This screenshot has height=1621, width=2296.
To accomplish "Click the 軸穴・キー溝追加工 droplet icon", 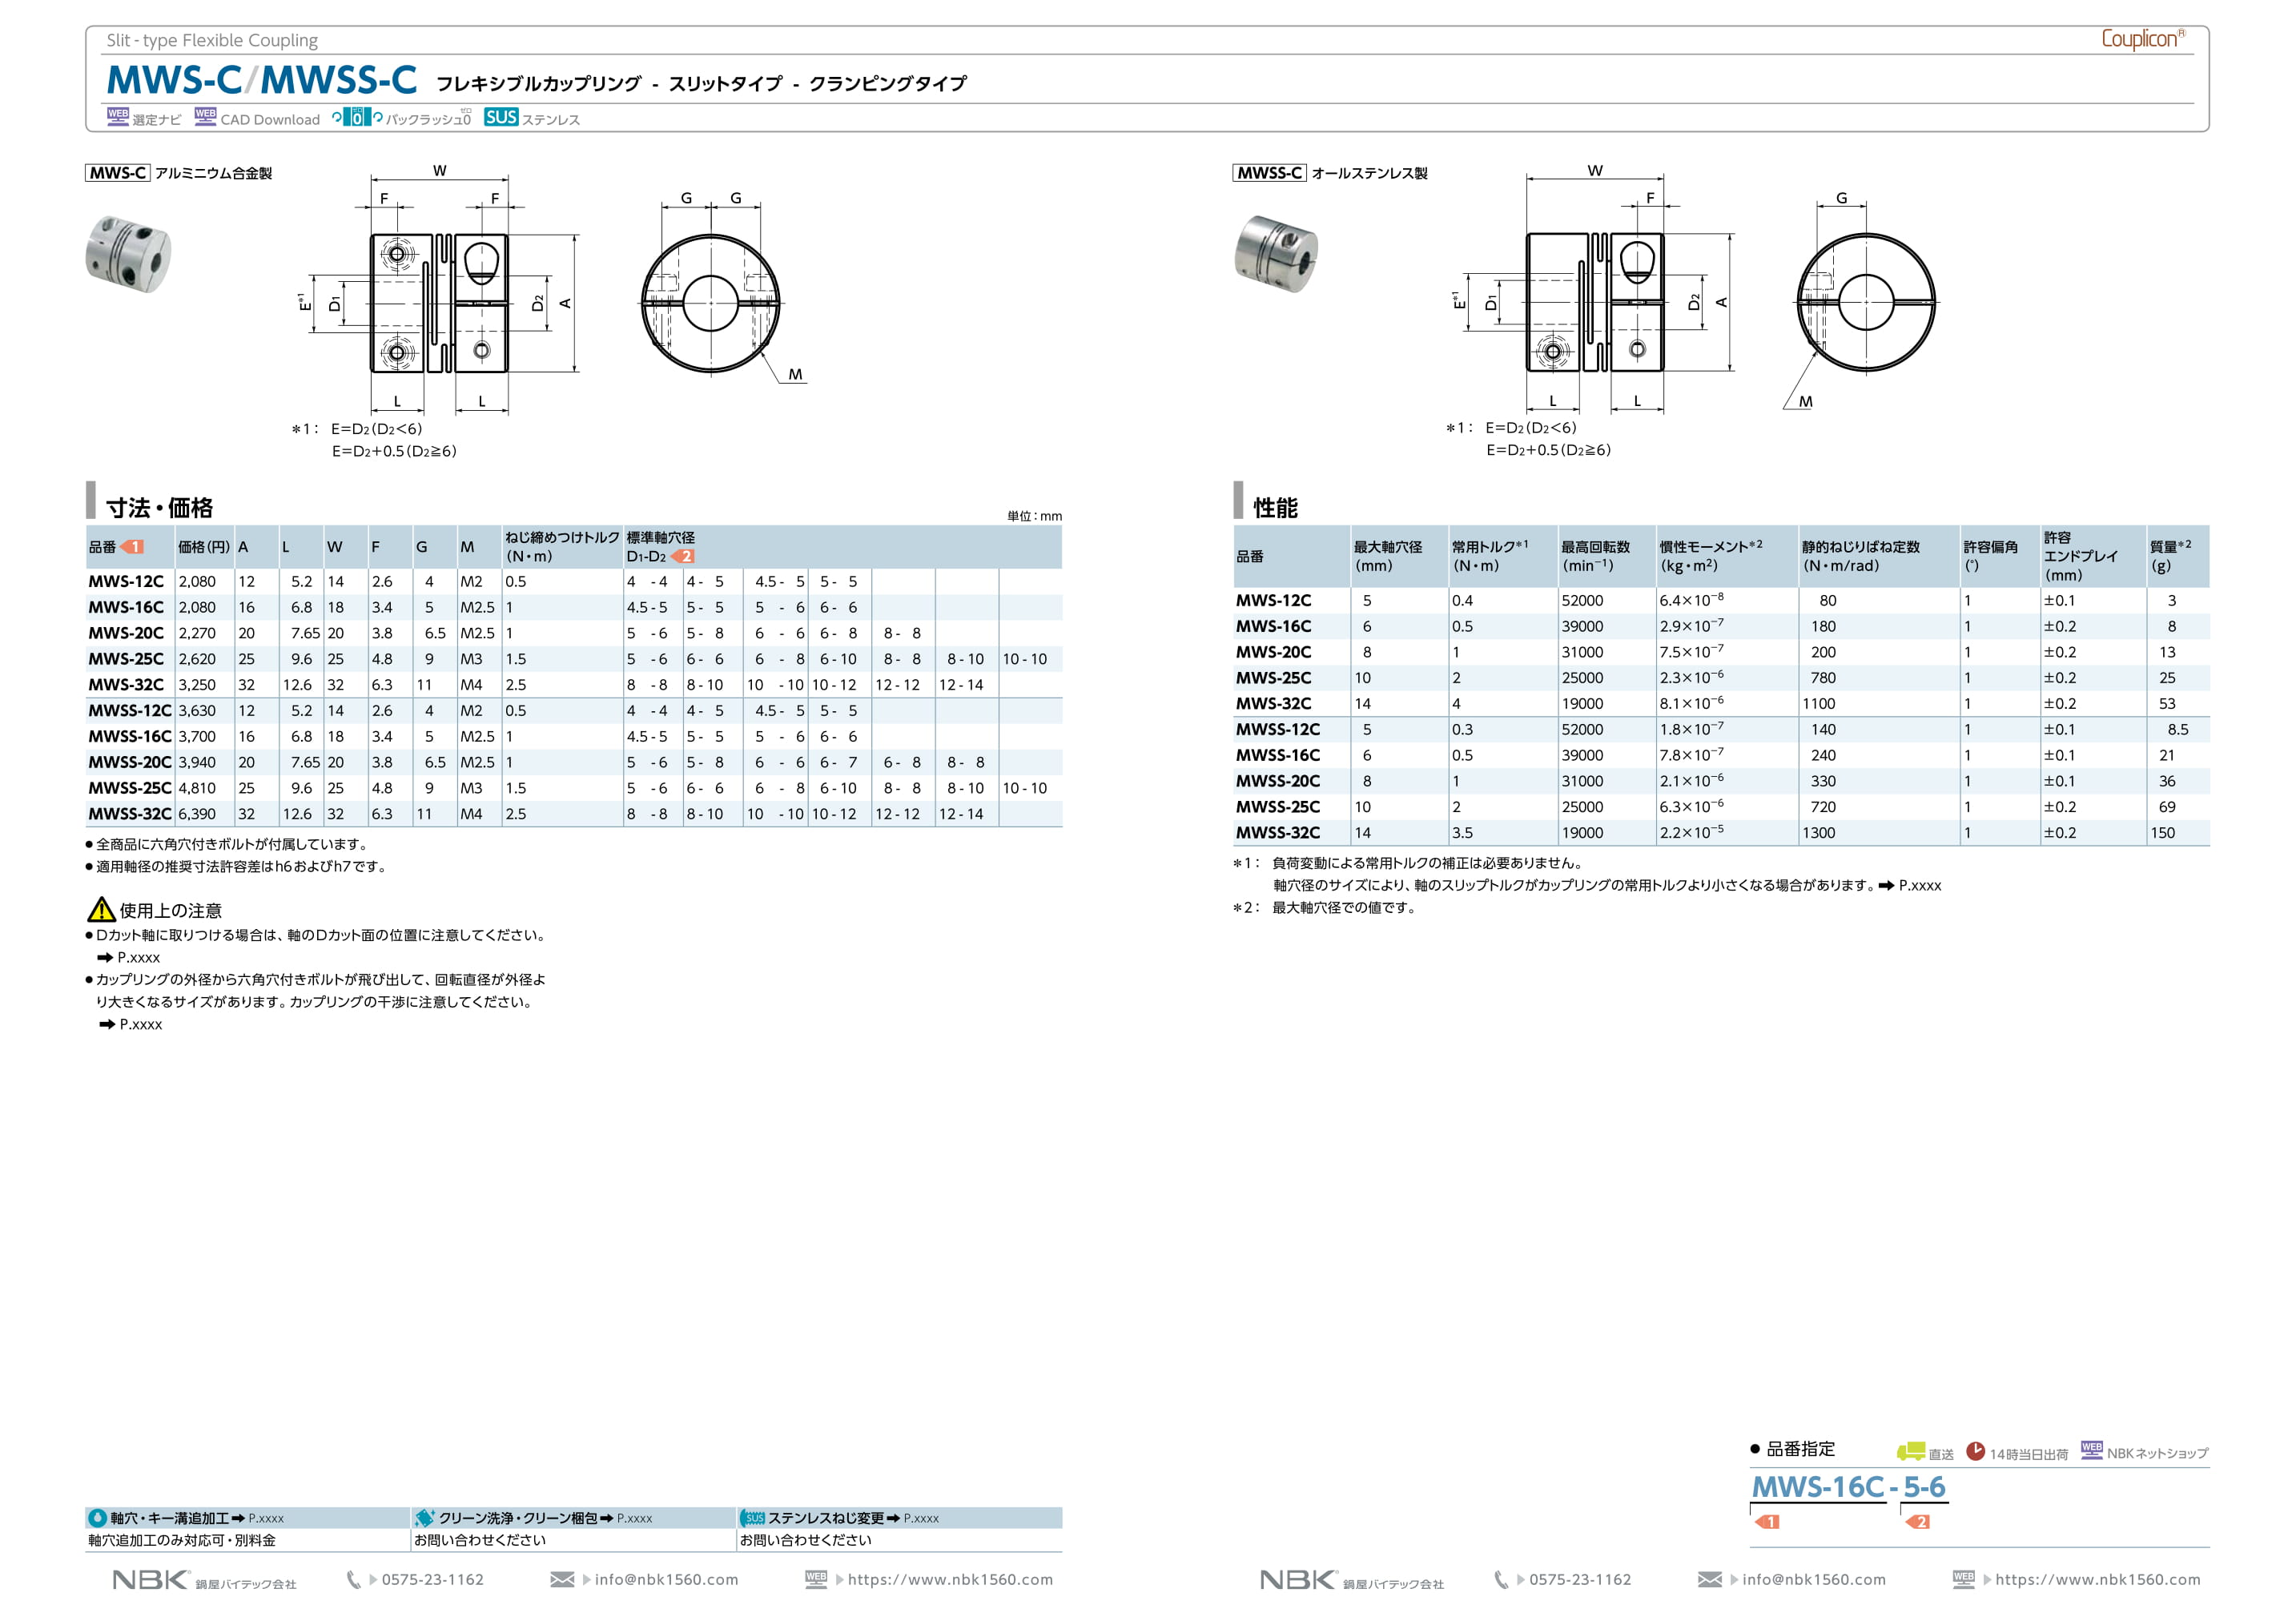I will tap(98, 1517).
